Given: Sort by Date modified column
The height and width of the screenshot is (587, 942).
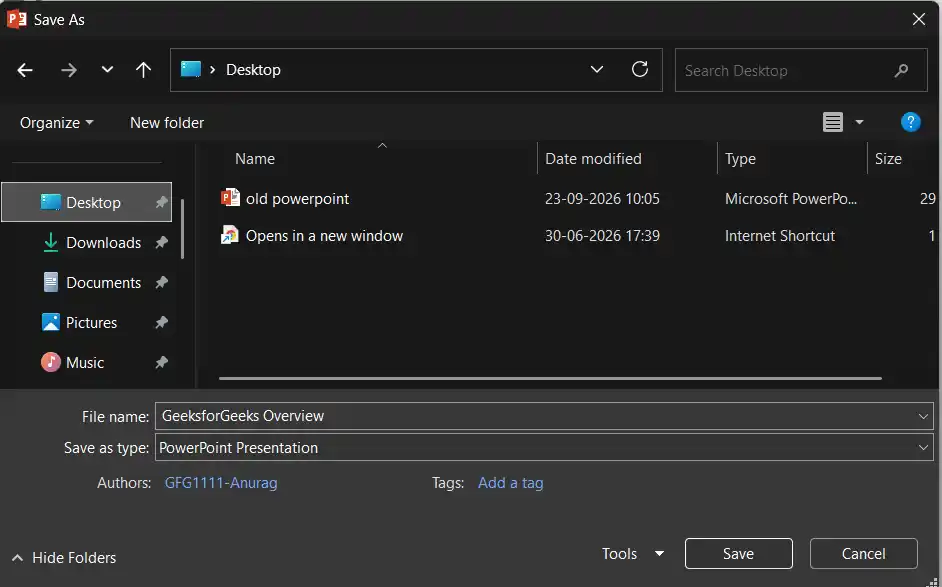Looking at the screenshot, I should (x=593, y=159).
